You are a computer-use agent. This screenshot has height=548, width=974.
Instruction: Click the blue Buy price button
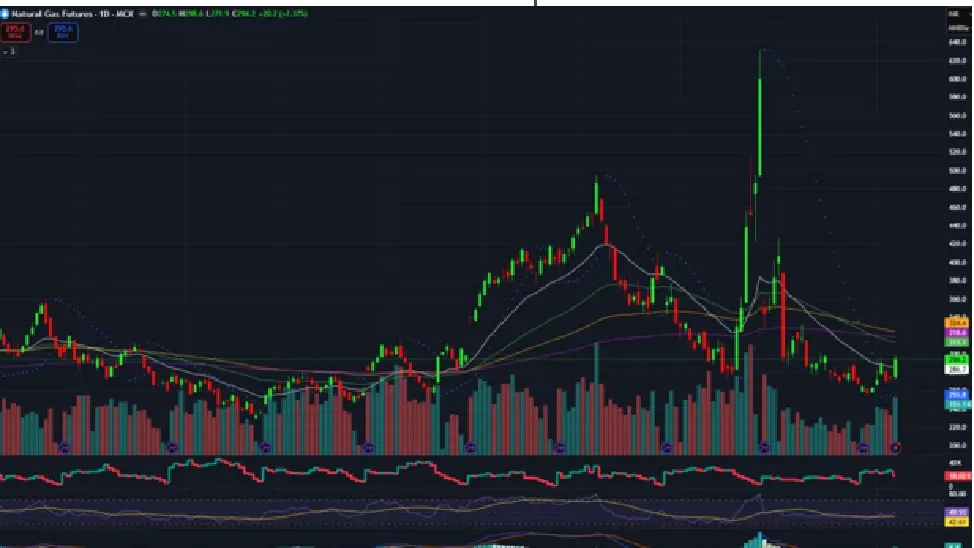[x=63, y=32]
